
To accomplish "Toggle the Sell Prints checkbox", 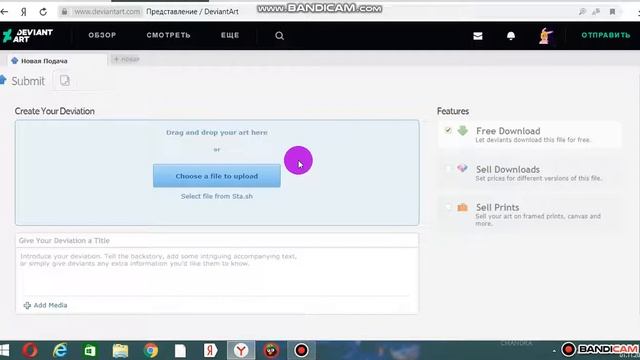I will pyautogui.click(x=448, y=207).
